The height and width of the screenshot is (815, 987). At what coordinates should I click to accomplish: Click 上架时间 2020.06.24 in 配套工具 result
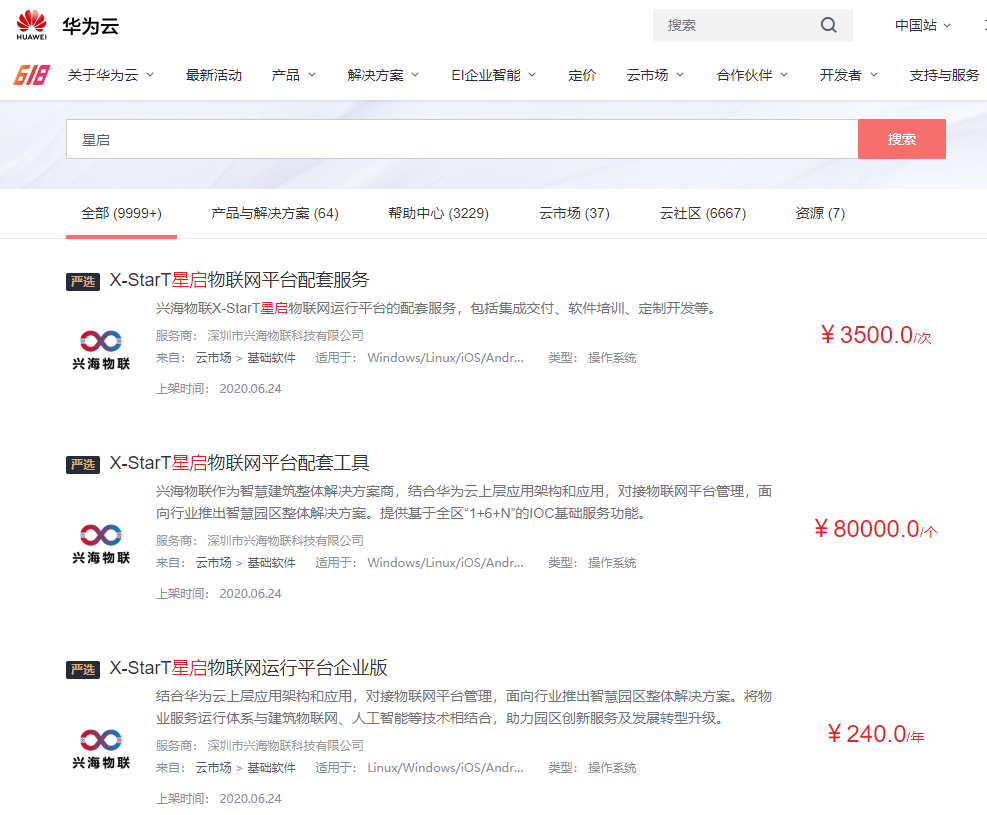pyautogui.click(x=218, y=593)
